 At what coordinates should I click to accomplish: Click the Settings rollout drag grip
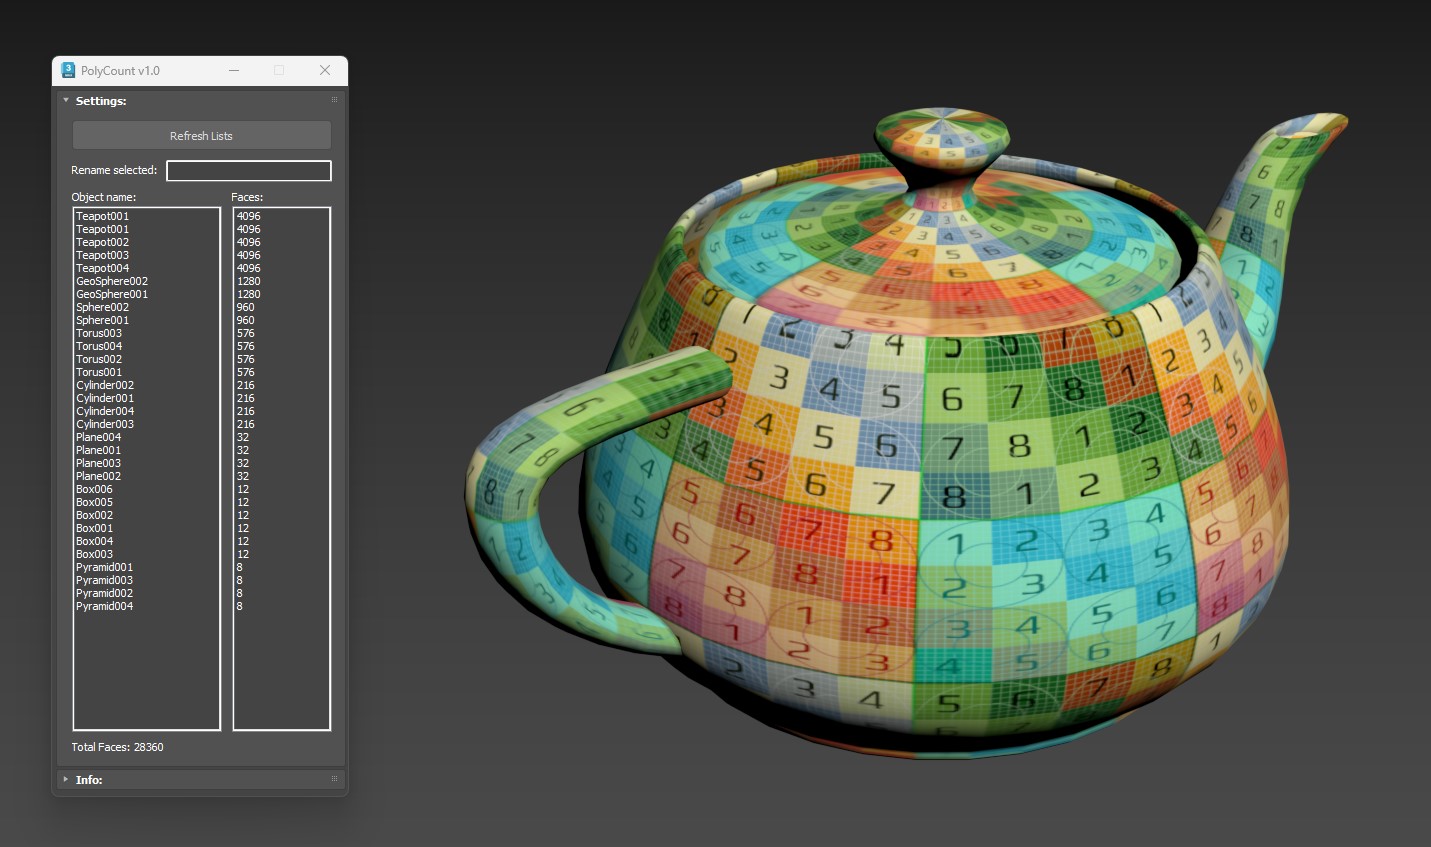pyautogui.click(x=334, y=100)
